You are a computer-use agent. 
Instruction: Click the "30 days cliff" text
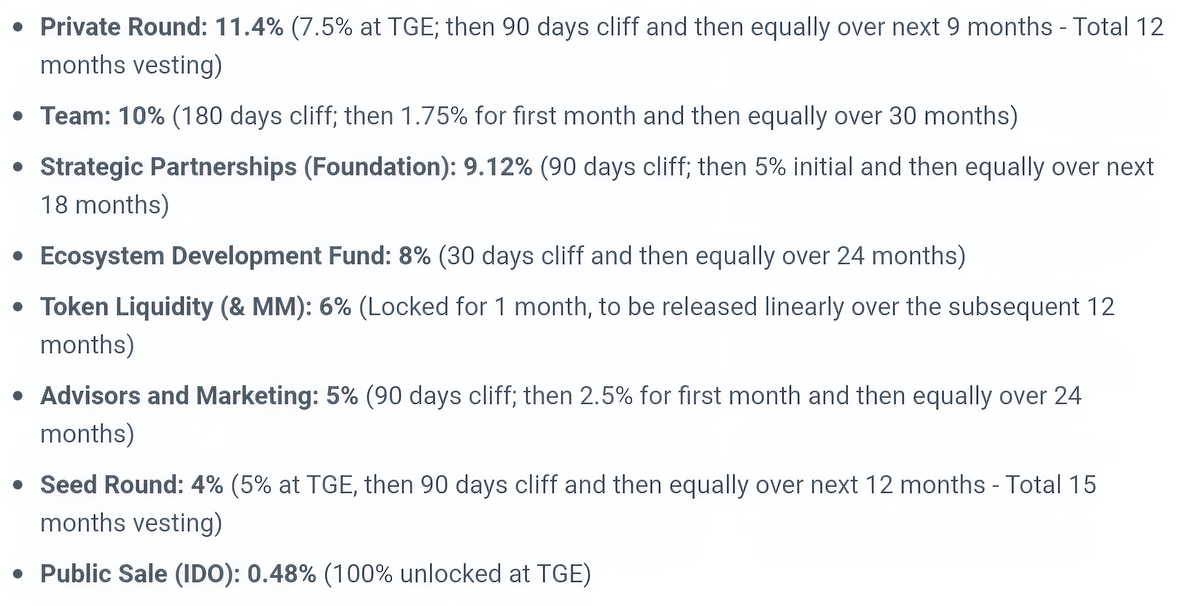509,257
